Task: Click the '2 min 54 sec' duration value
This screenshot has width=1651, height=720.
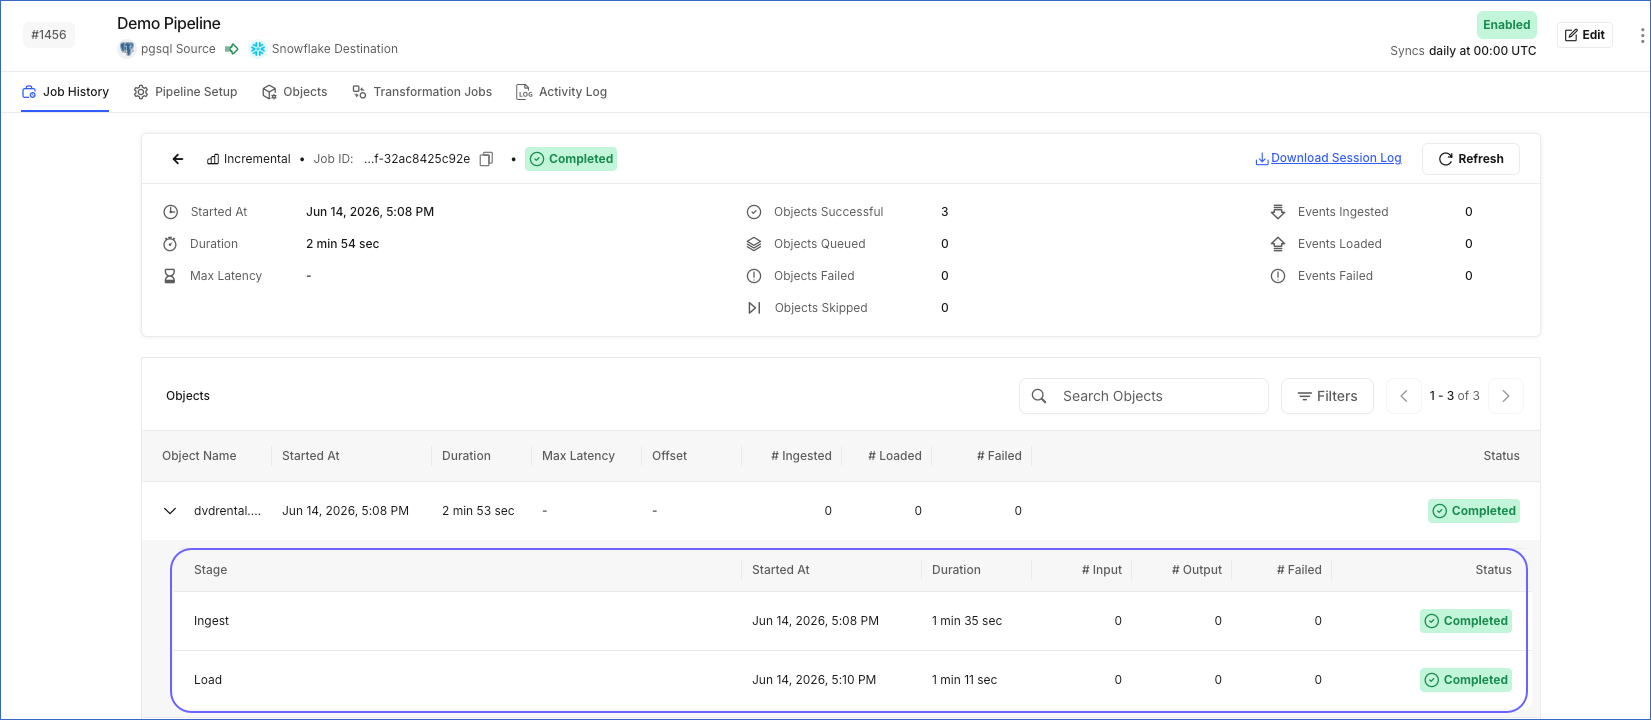Action: pos(342,244)
